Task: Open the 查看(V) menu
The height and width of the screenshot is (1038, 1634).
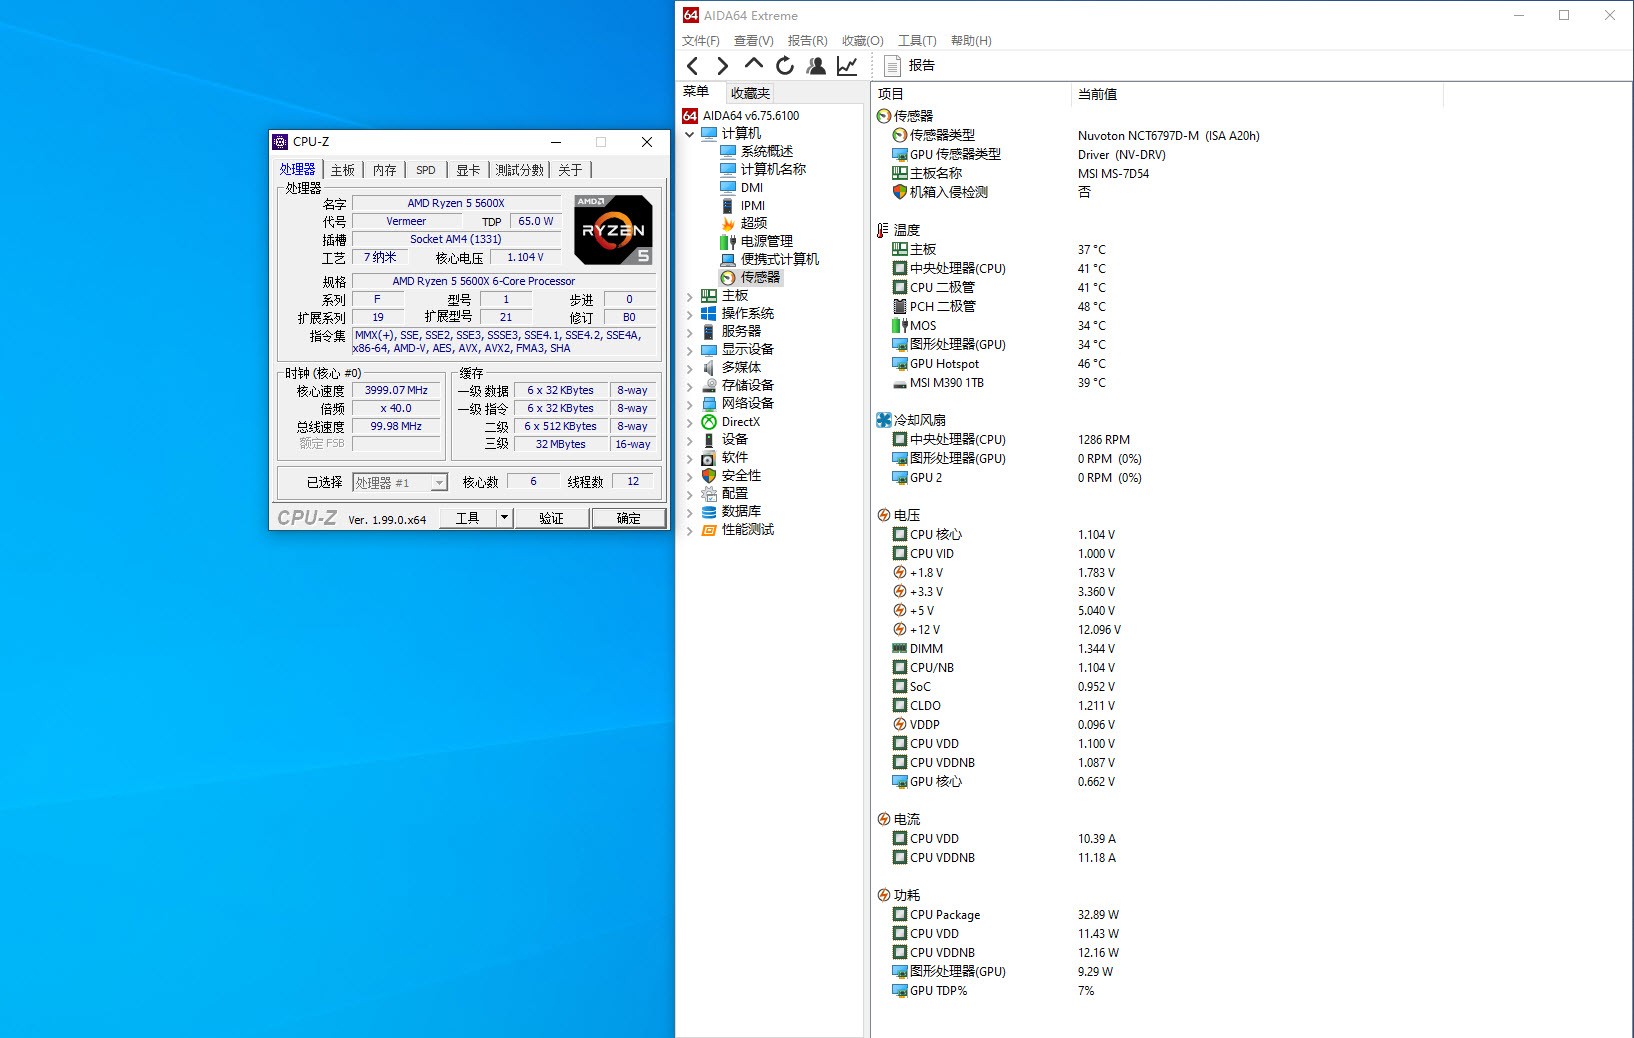Action: [x=754, y=41]
